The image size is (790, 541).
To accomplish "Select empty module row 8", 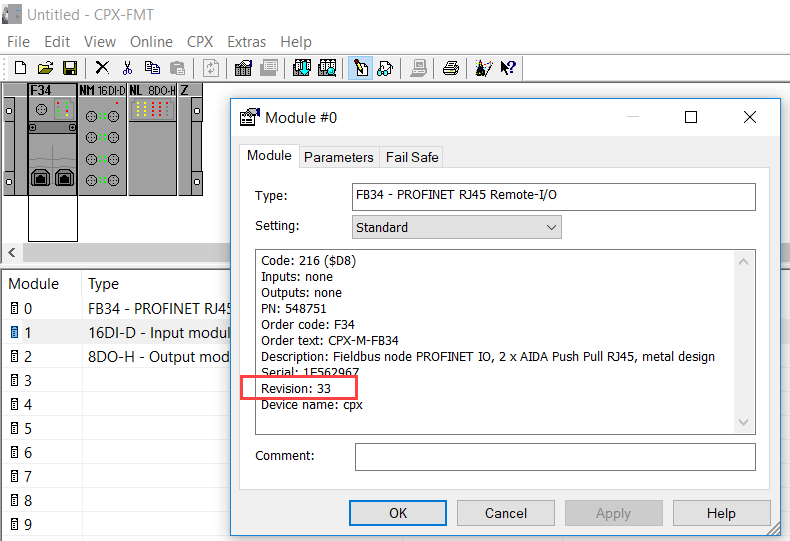I will 116,501.
